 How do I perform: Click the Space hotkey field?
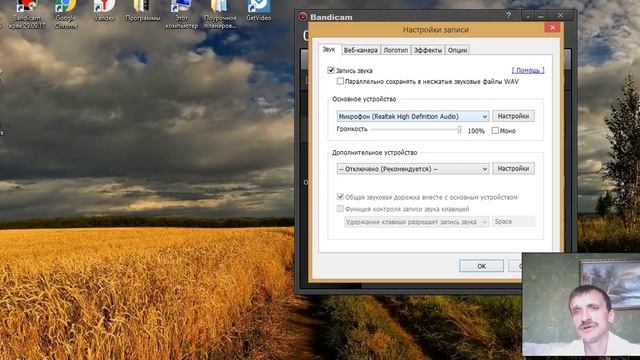tap(513, 221)
